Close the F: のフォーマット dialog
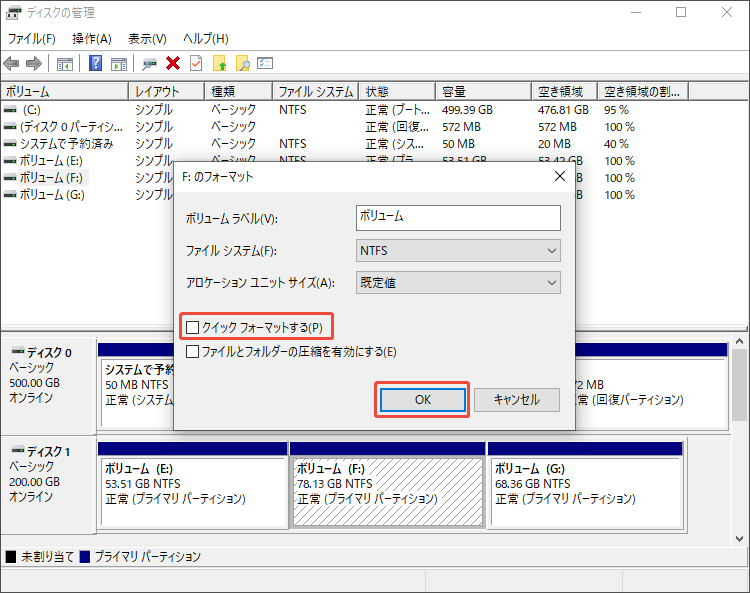 pyautogui.click(x=560, y=176)
